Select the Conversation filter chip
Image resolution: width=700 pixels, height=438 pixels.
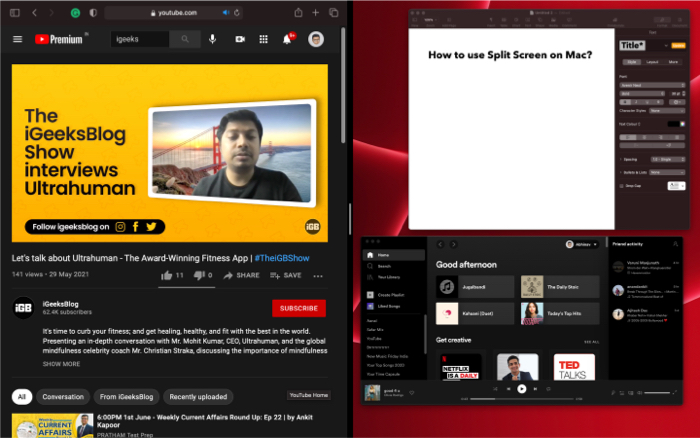pyautogui.click(x=63, y=396)
